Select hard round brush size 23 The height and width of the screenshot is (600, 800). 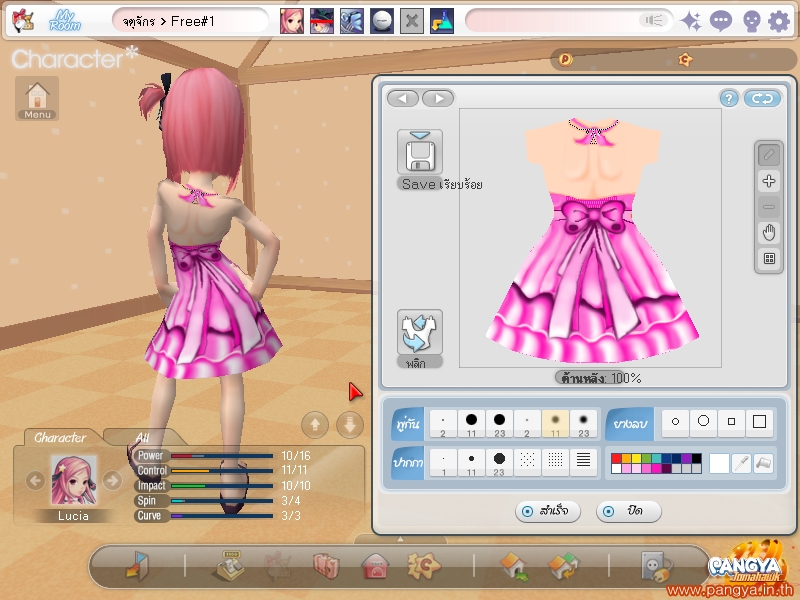(x=499, y=423)
